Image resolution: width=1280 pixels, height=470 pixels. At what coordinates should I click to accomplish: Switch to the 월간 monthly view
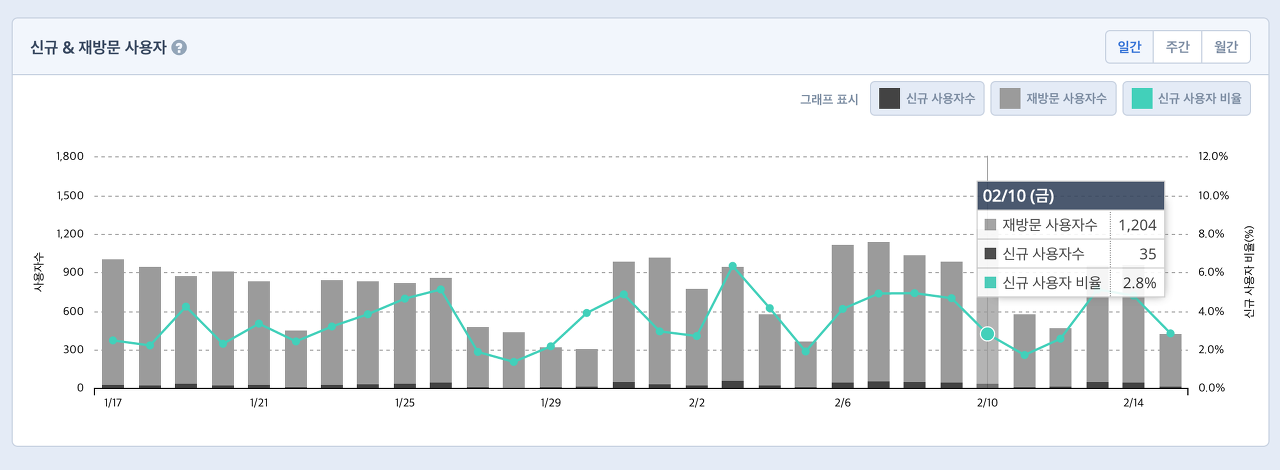tap(1226, 47)
